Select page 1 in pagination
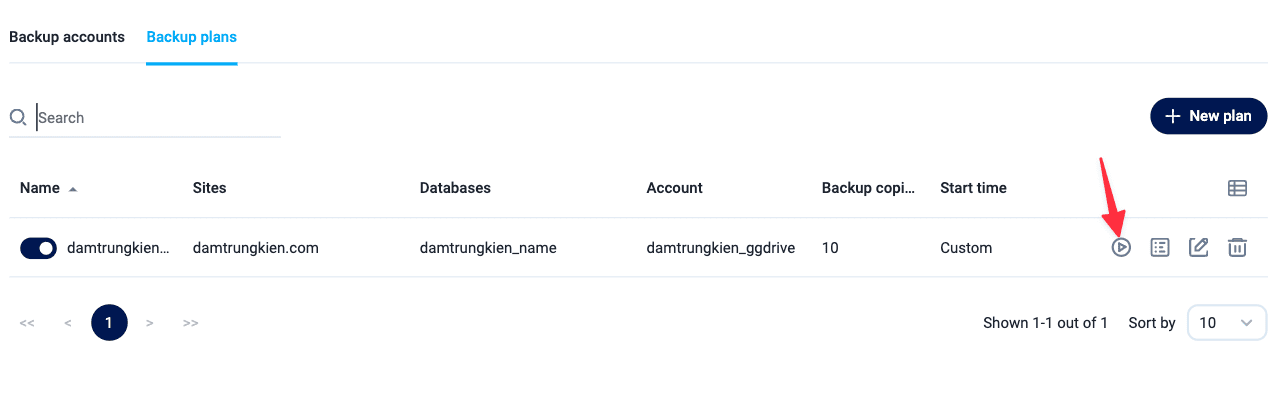The image size is (1281, 405). pyautogui.click(x=109, y=323)
